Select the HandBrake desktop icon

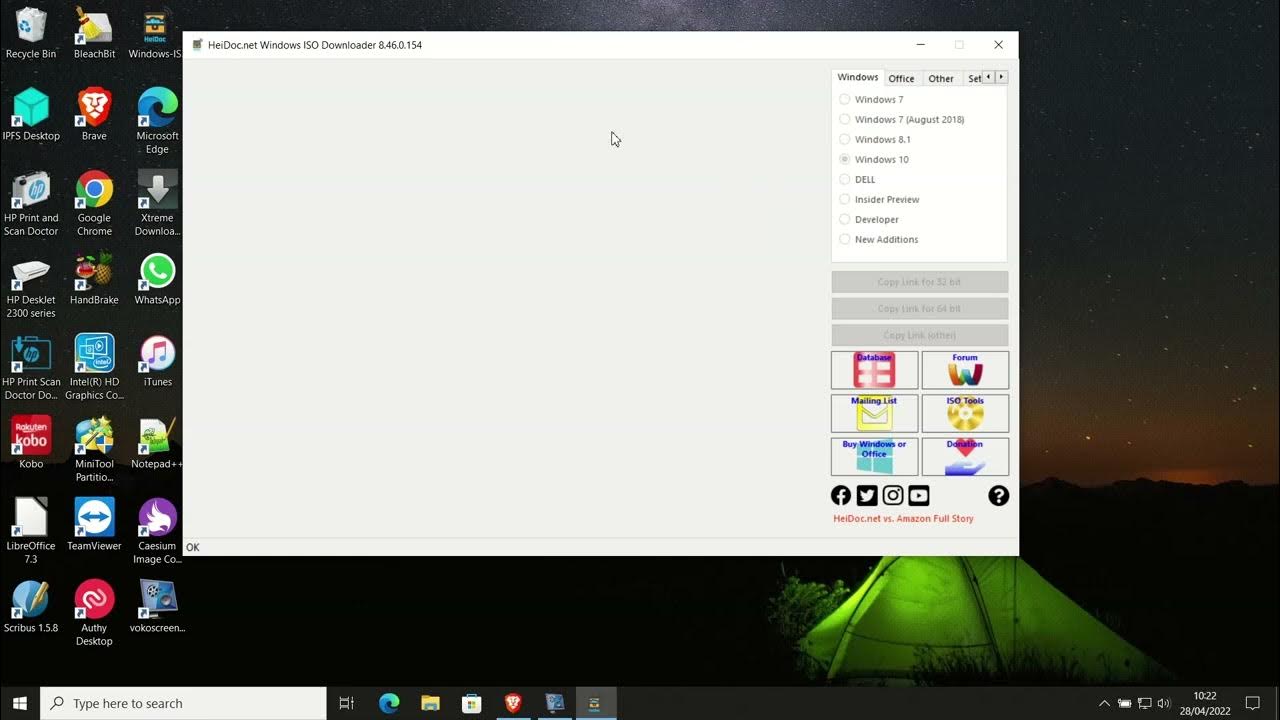[x=94, y=278]
